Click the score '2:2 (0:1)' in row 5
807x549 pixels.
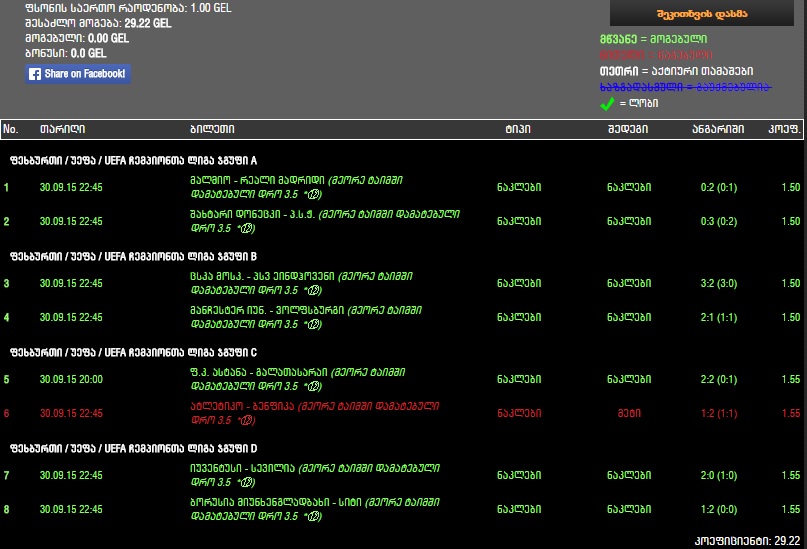click(718, 380)
